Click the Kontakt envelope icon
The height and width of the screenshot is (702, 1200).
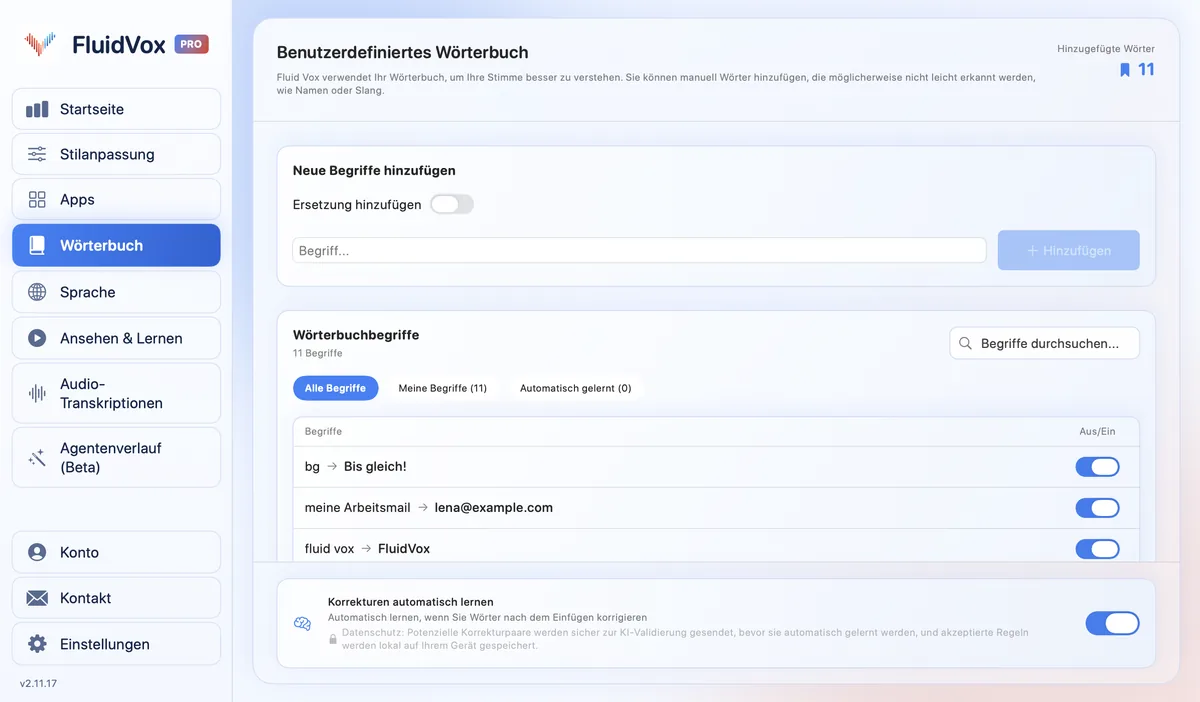click(37, 598)
